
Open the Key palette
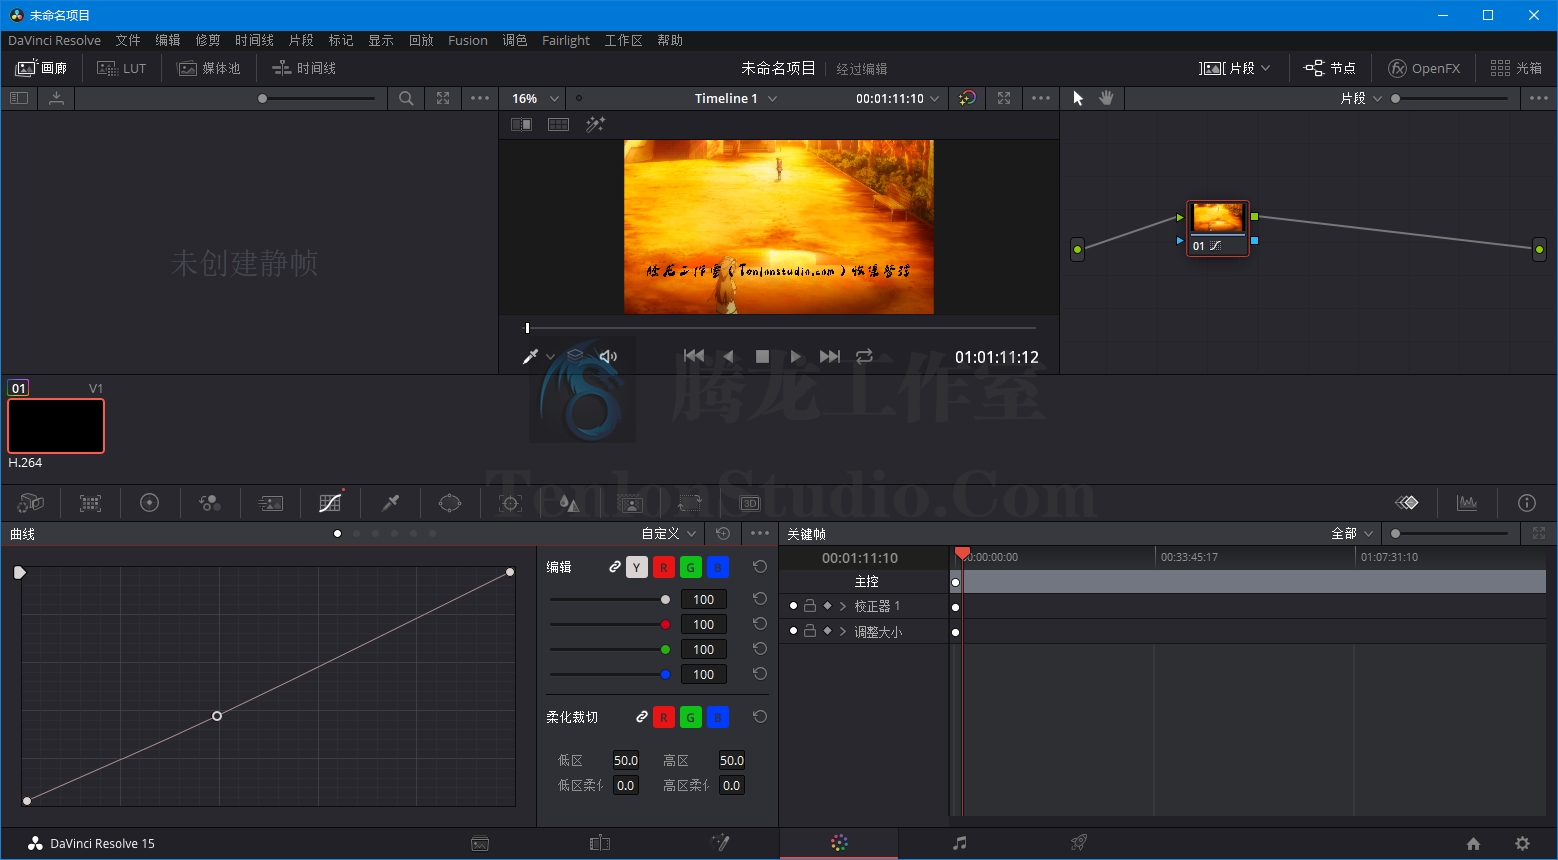pyautogui.click(x=630, y=503)
